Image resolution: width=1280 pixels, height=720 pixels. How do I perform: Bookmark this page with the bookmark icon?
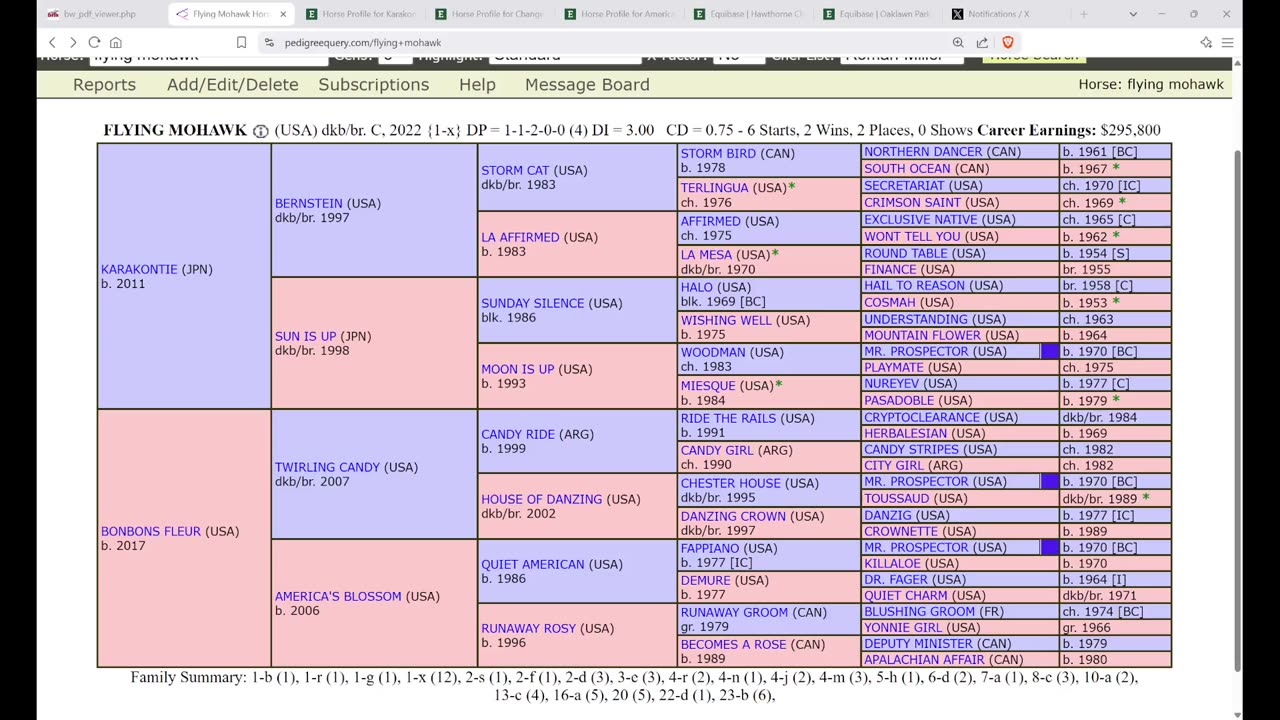coord(241,42)
